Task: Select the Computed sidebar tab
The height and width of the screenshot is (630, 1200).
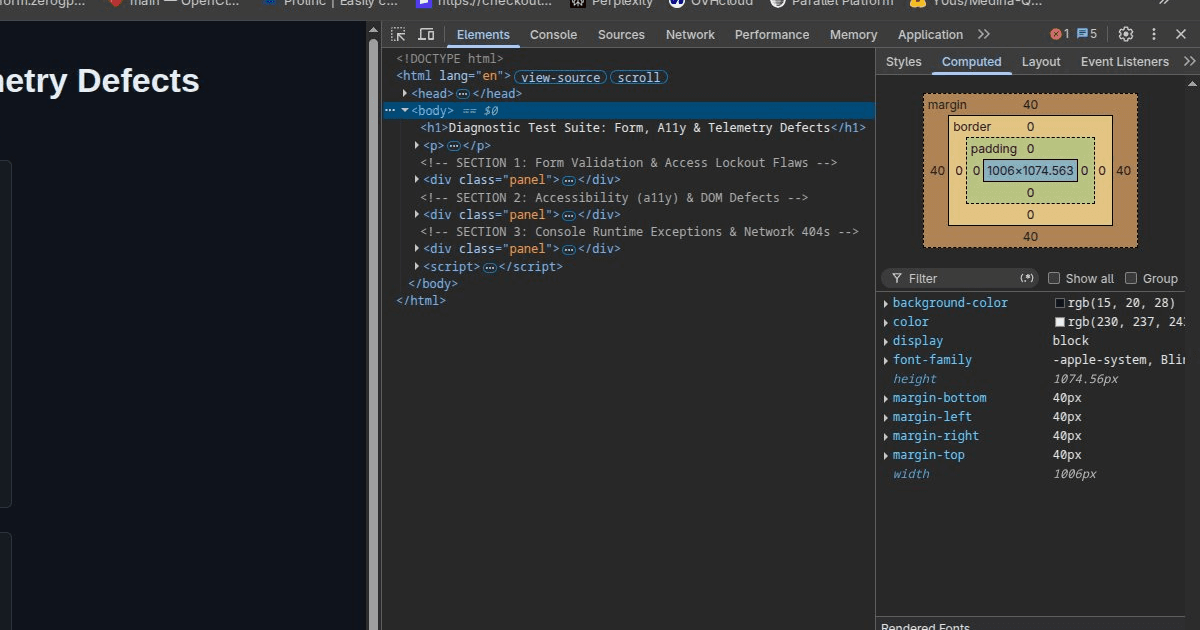Action: click(971, 61)
